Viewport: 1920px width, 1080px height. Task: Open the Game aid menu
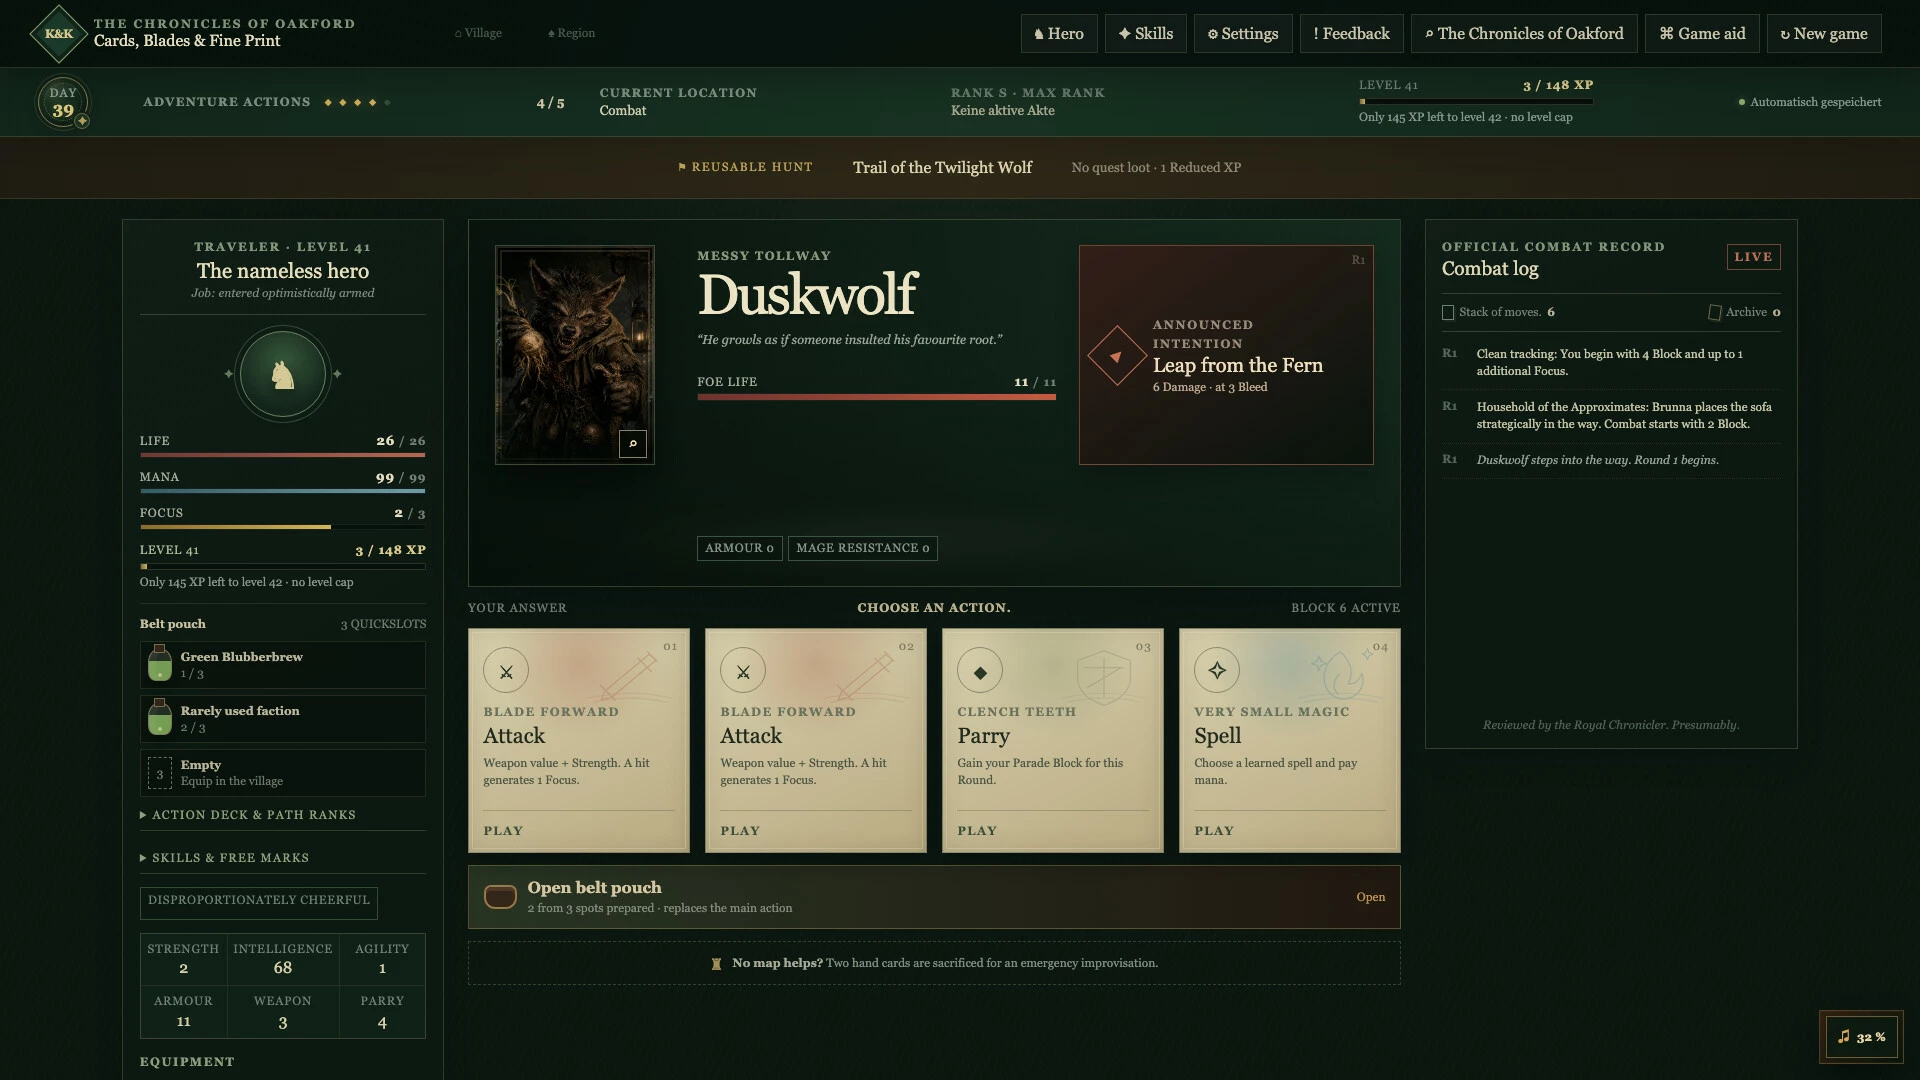(x=1702, y=34)
